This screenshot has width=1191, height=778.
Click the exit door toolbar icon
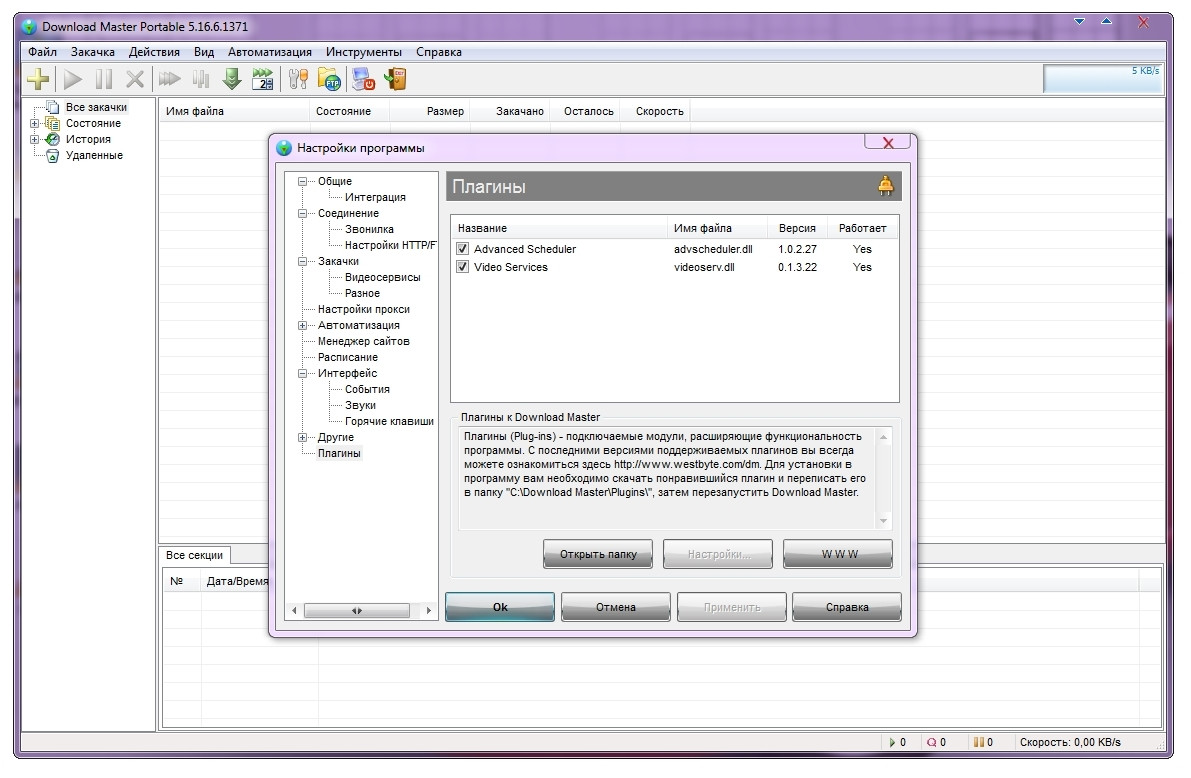click(395, 79)
